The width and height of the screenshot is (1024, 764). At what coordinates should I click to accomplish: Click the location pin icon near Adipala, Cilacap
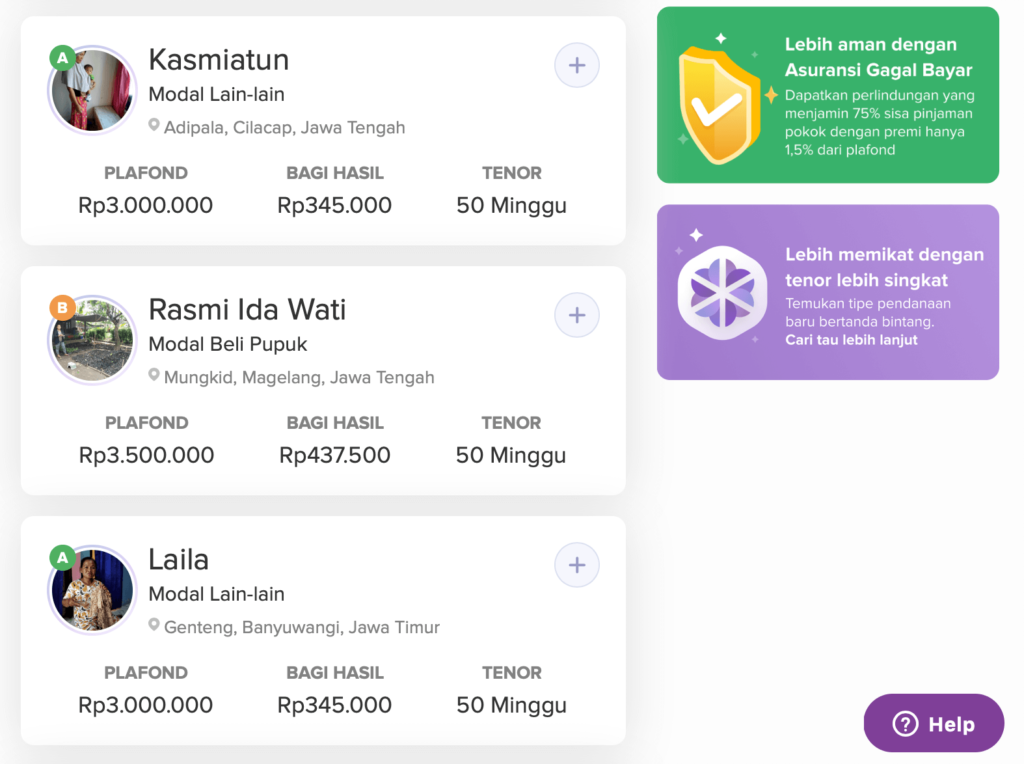click(154, 127)
